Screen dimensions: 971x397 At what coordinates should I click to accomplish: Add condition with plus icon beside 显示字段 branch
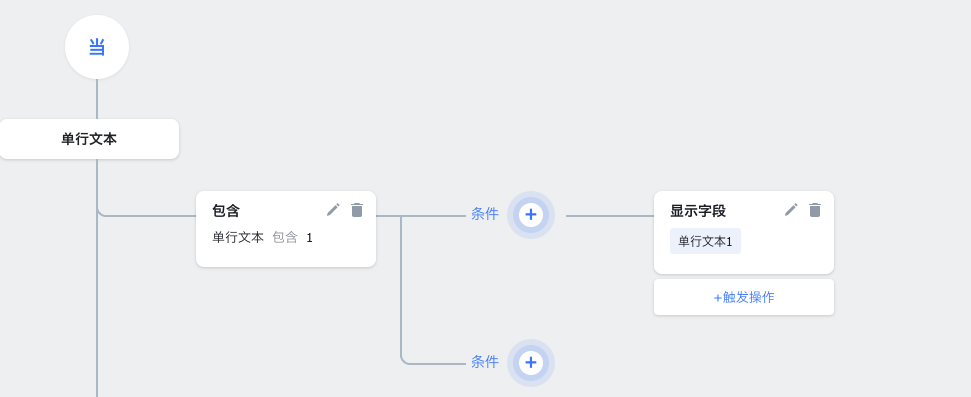[531, 215]
